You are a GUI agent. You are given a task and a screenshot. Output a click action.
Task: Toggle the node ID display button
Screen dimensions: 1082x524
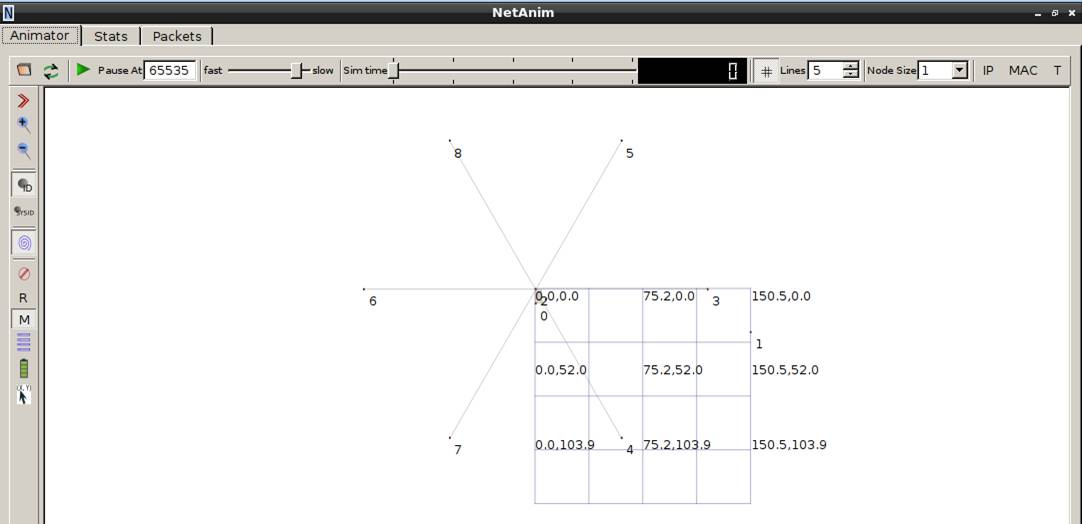tap(24, 185)
